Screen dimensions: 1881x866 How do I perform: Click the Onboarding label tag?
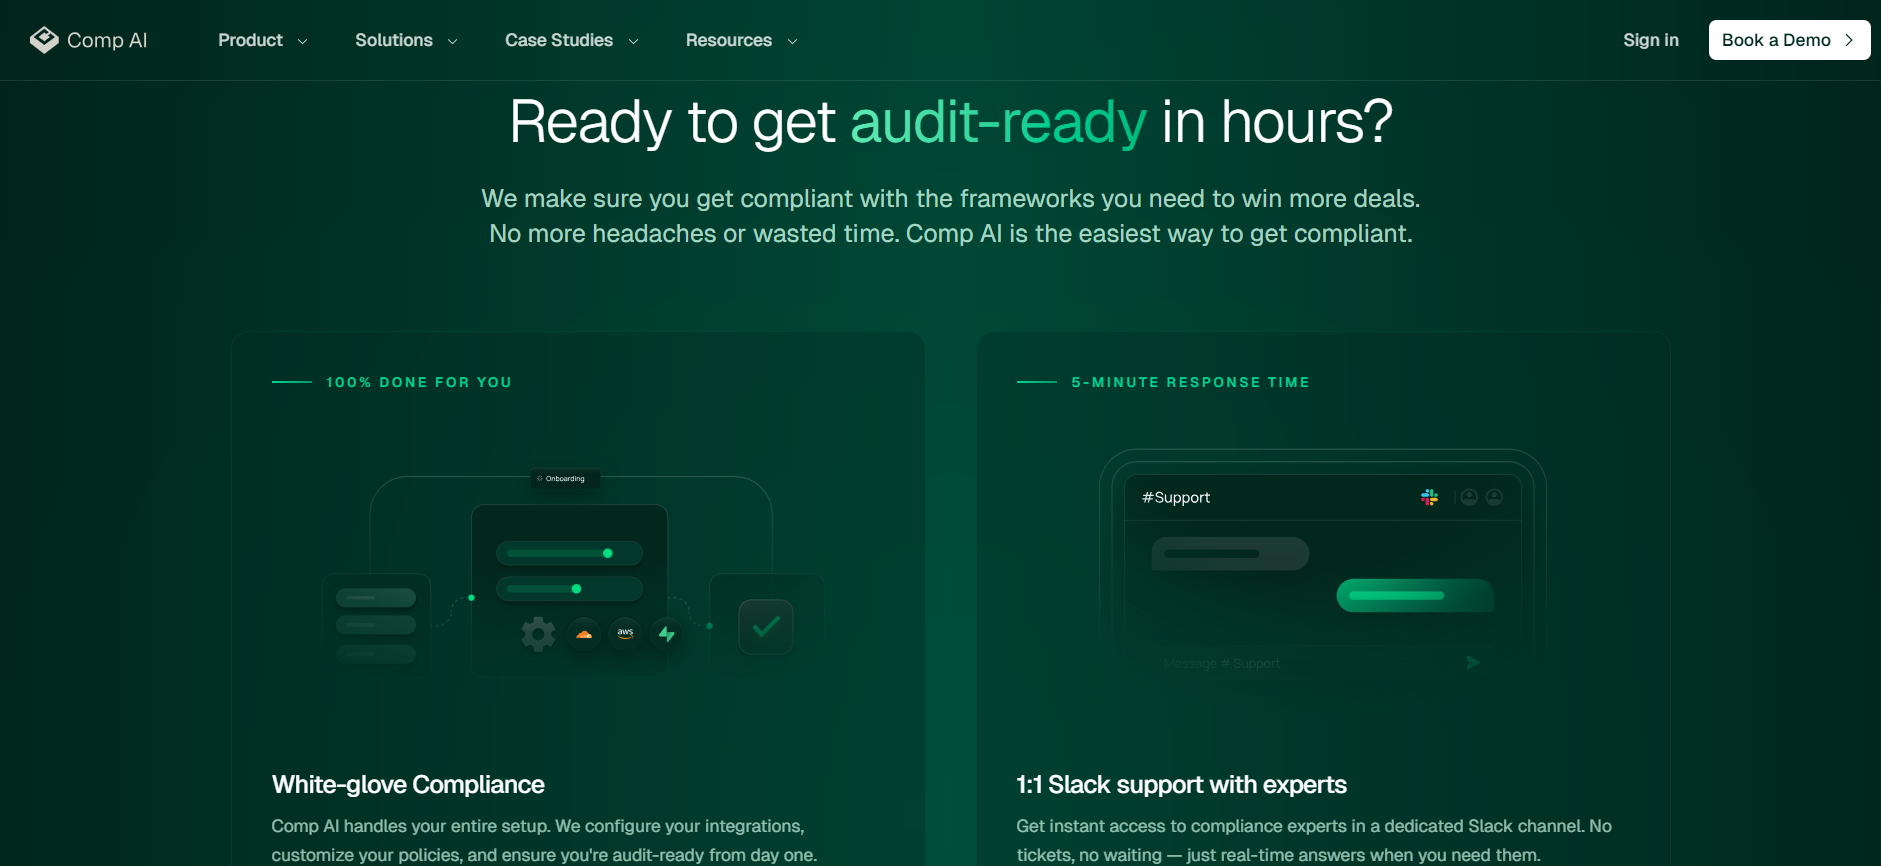click(565, 479)
